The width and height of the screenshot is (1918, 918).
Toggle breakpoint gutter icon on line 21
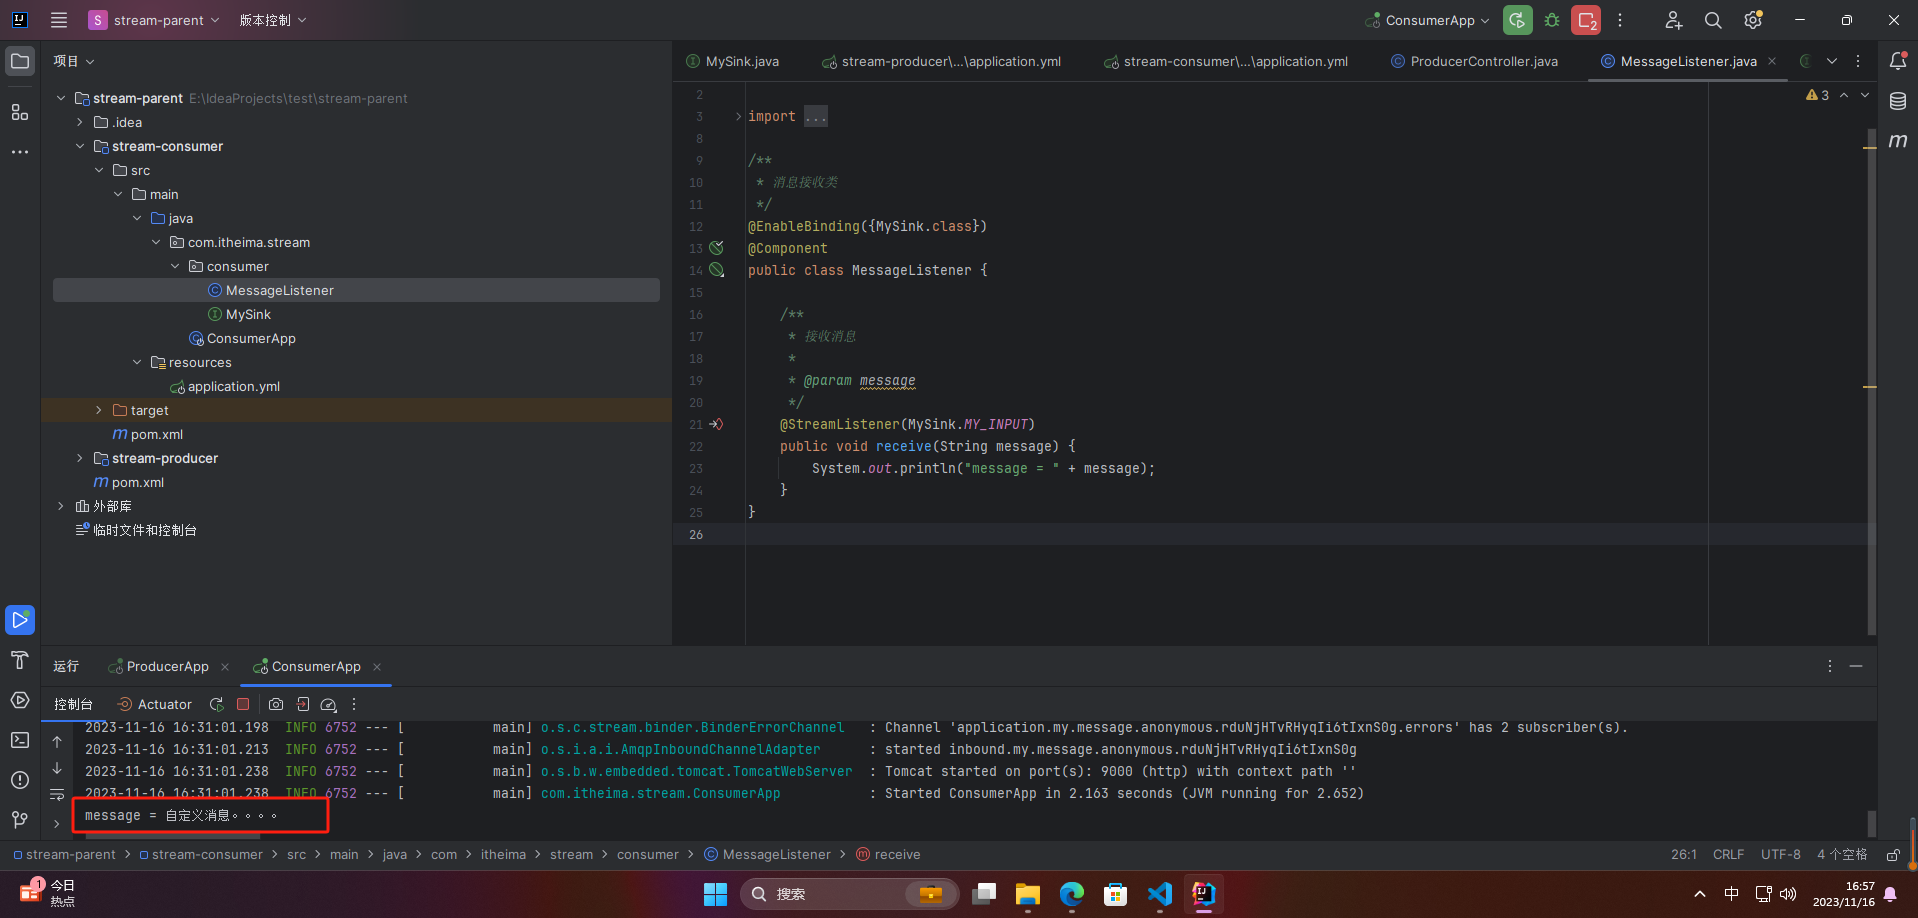(x=716, y=424)
